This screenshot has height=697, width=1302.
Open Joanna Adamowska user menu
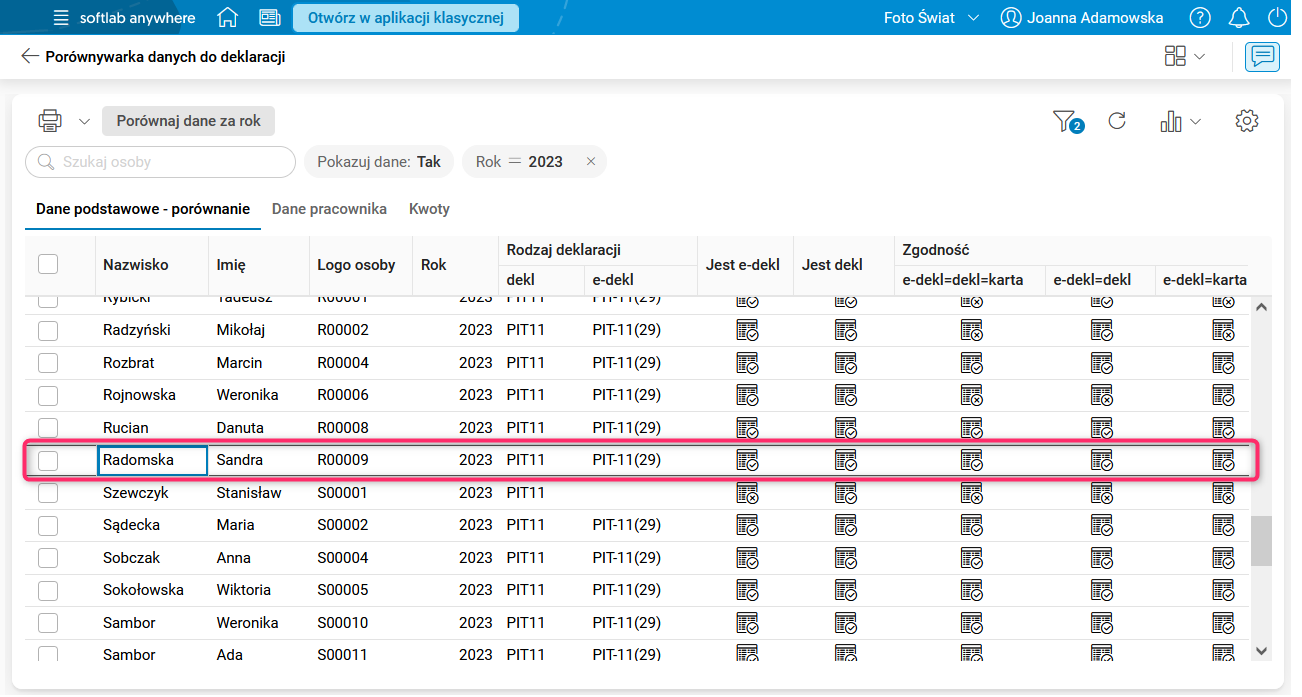(x=1082, y=18)
